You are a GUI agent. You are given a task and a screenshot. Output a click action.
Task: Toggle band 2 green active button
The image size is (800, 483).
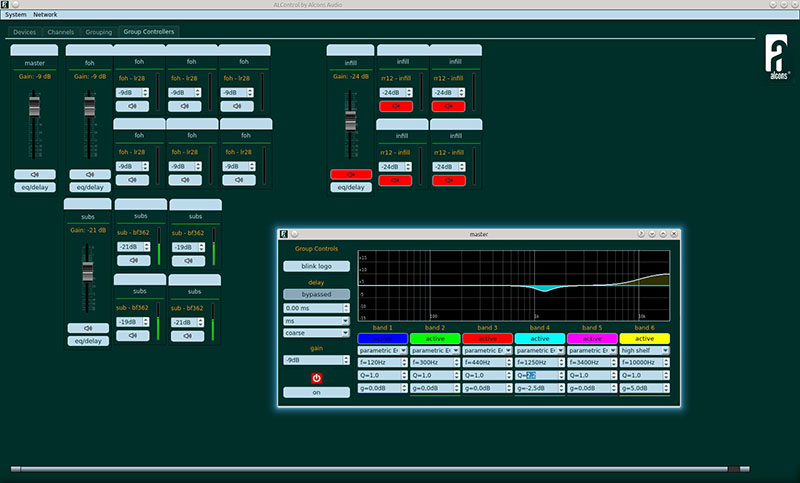(434, 338)
